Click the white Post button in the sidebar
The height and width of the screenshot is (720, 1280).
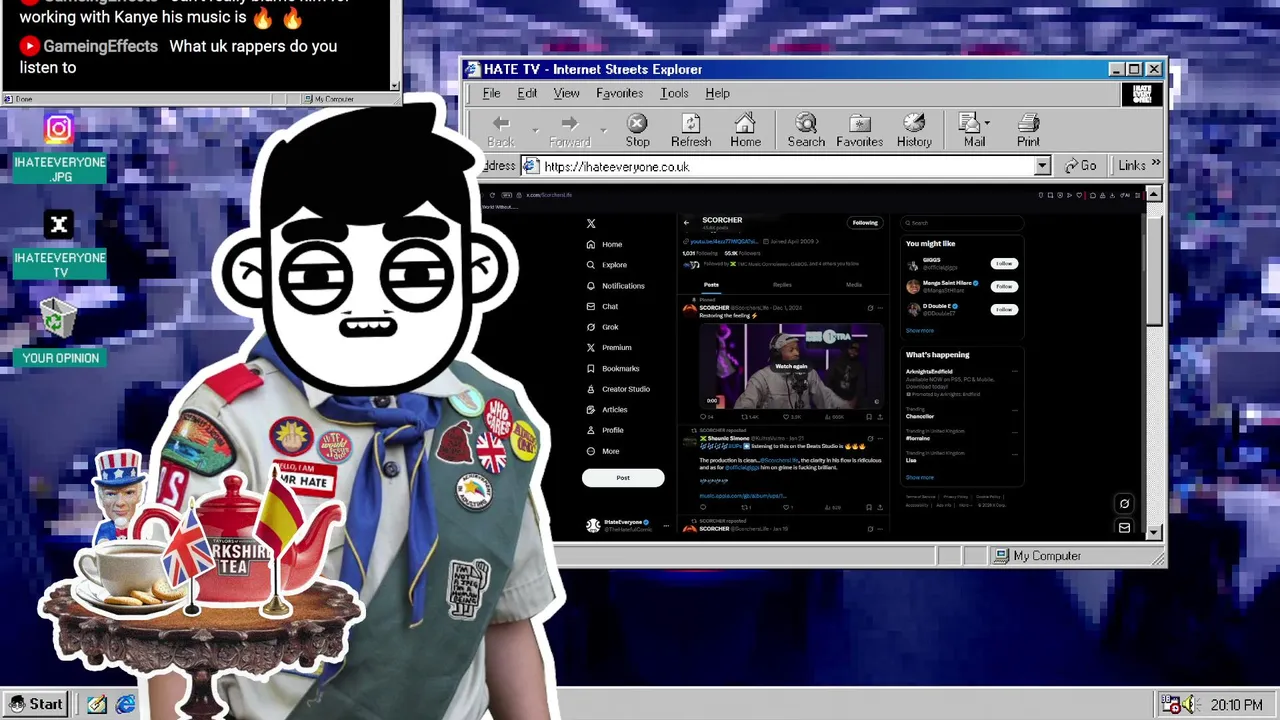tap(623, 478)
